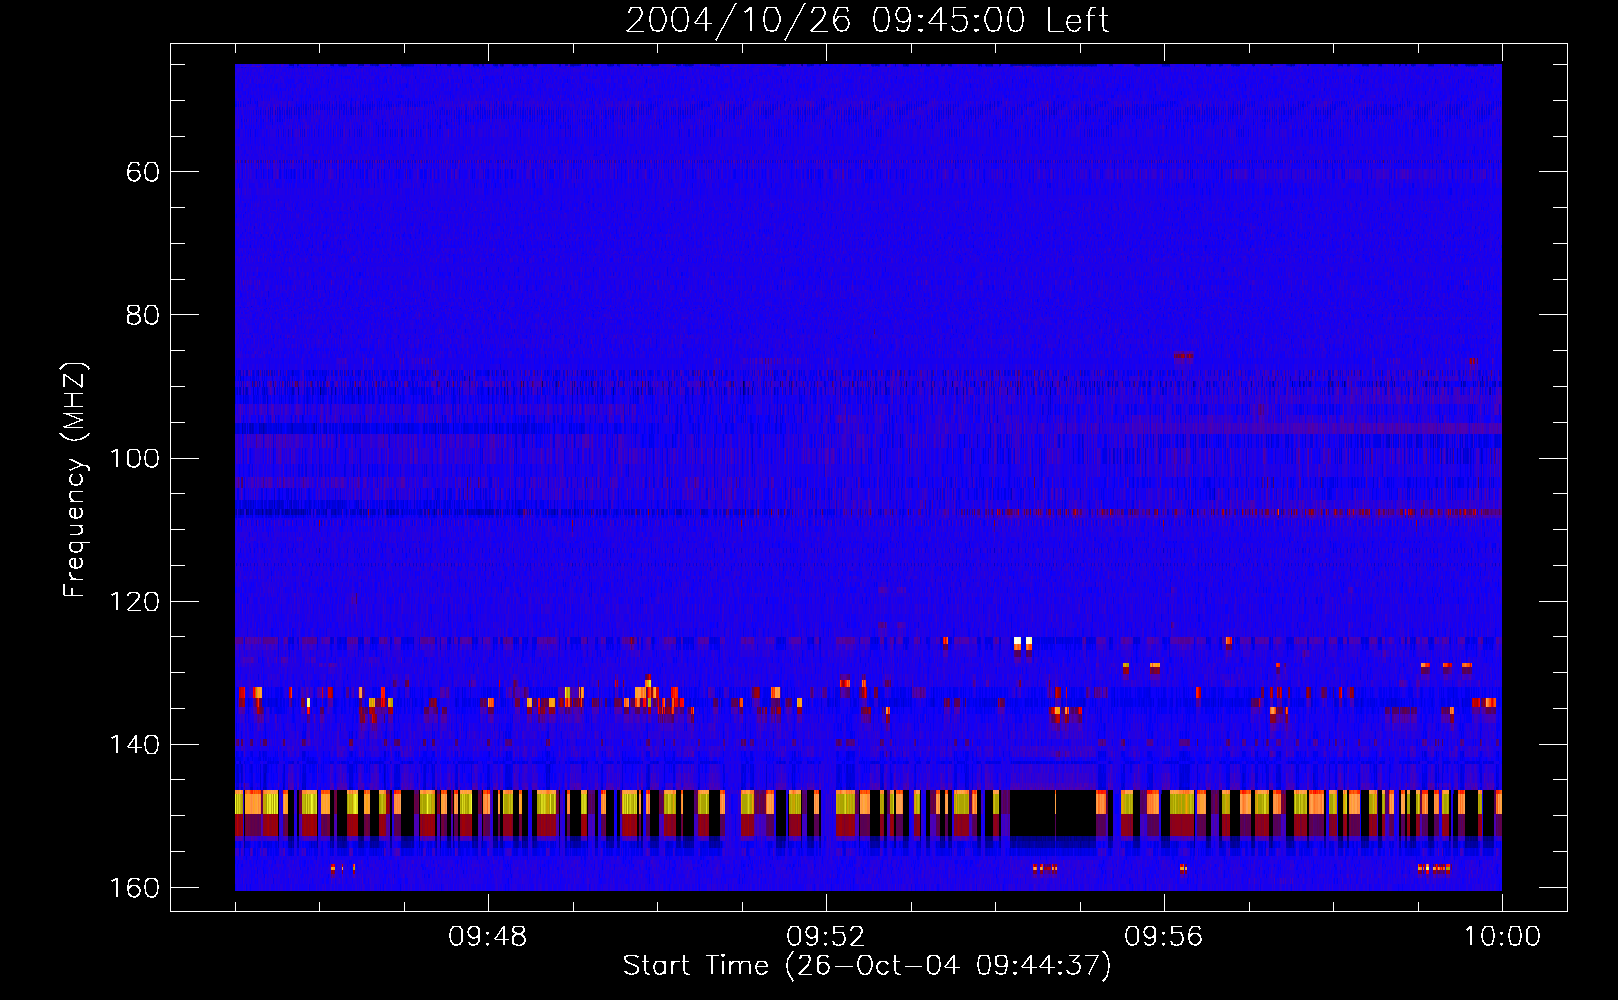The image size is (1618, 1000).
Task: Click the 100 frequency tick label
Action: [133, 458]
